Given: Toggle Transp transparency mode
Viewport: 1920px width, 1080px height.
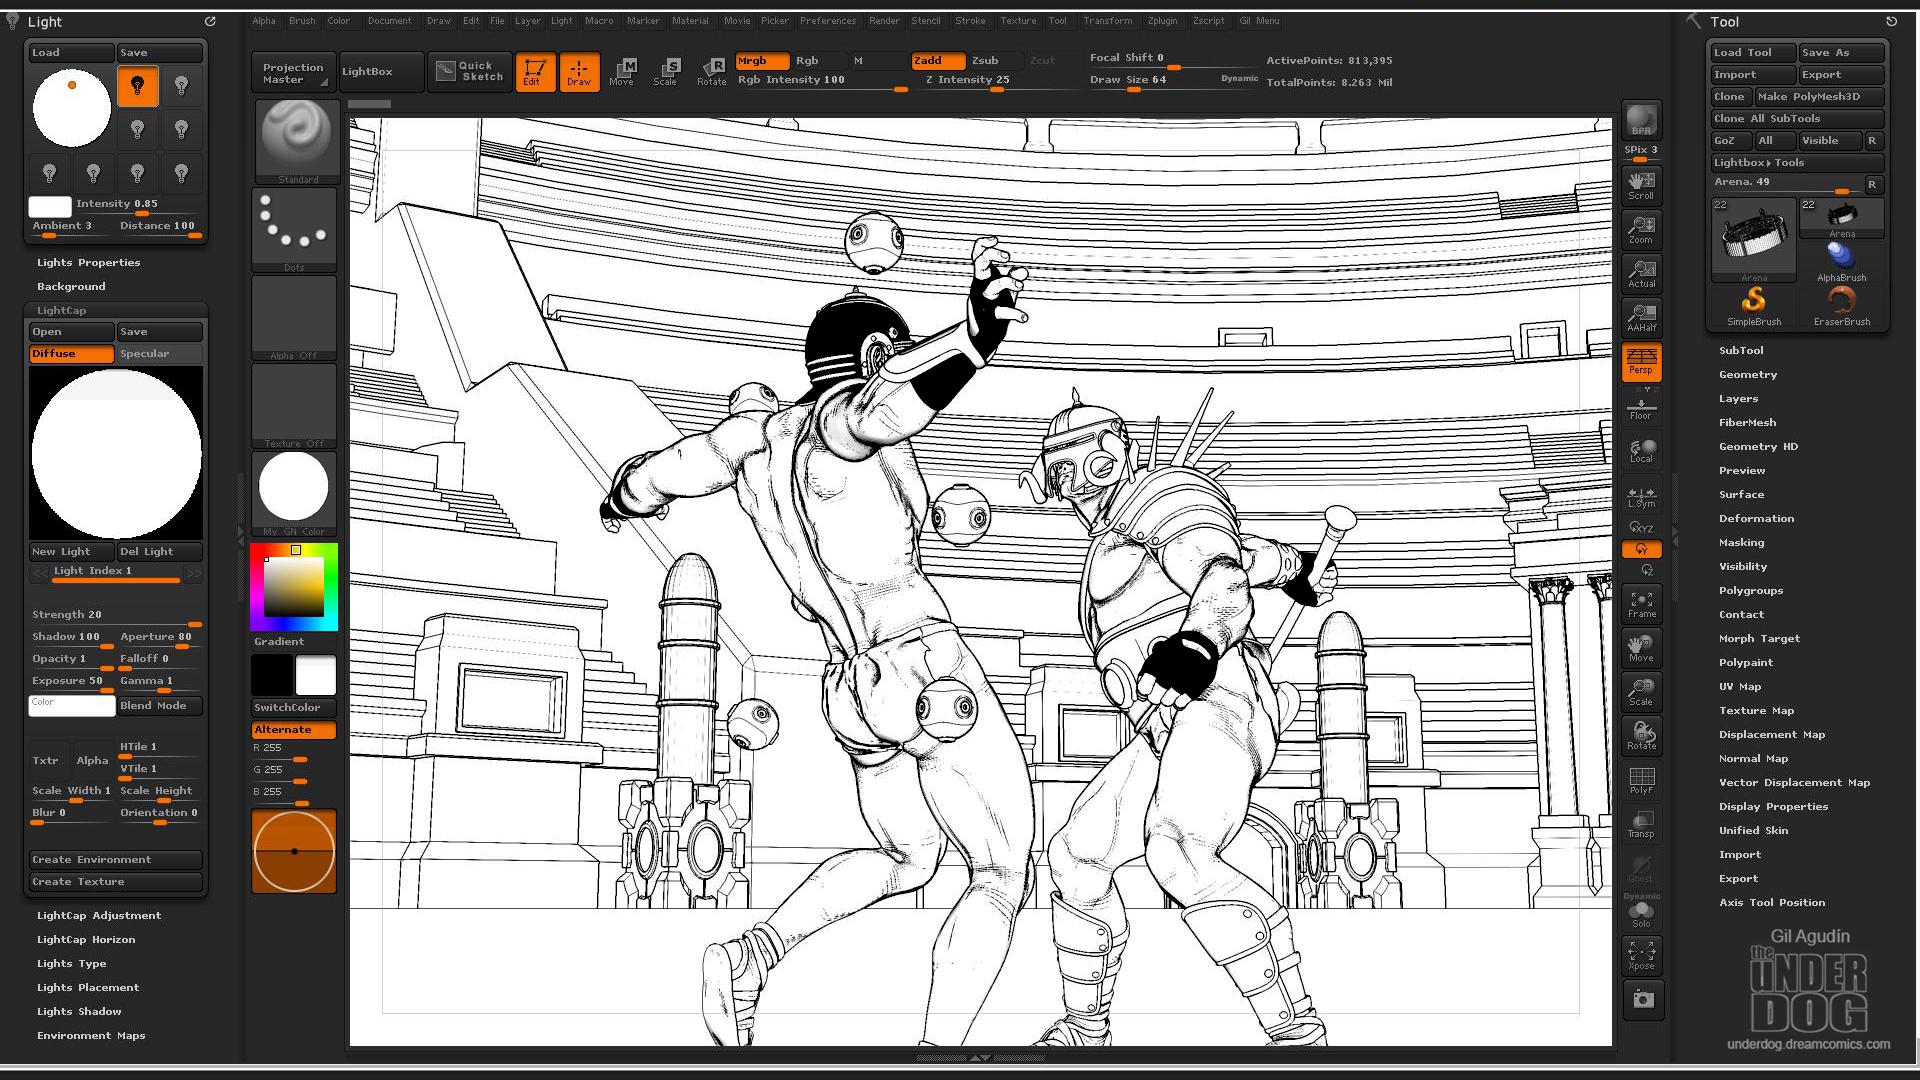Looking at the screenshot, I should 1641,823.
